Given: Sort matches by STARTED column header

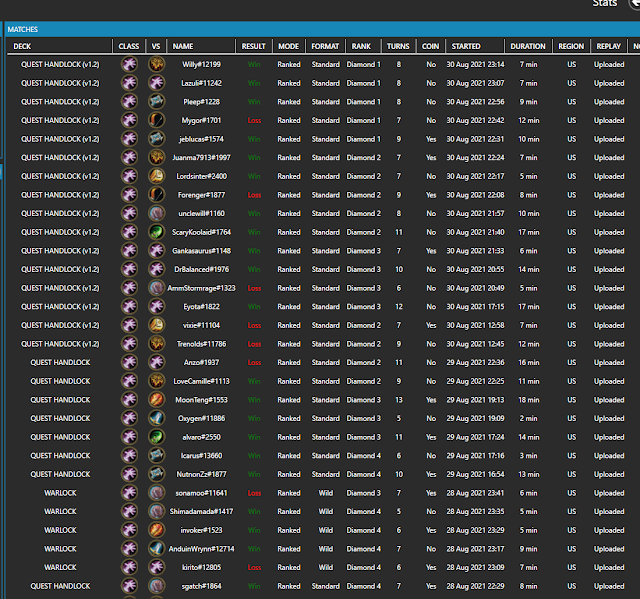Looking at the screenshot, I should tap(475, 46).
